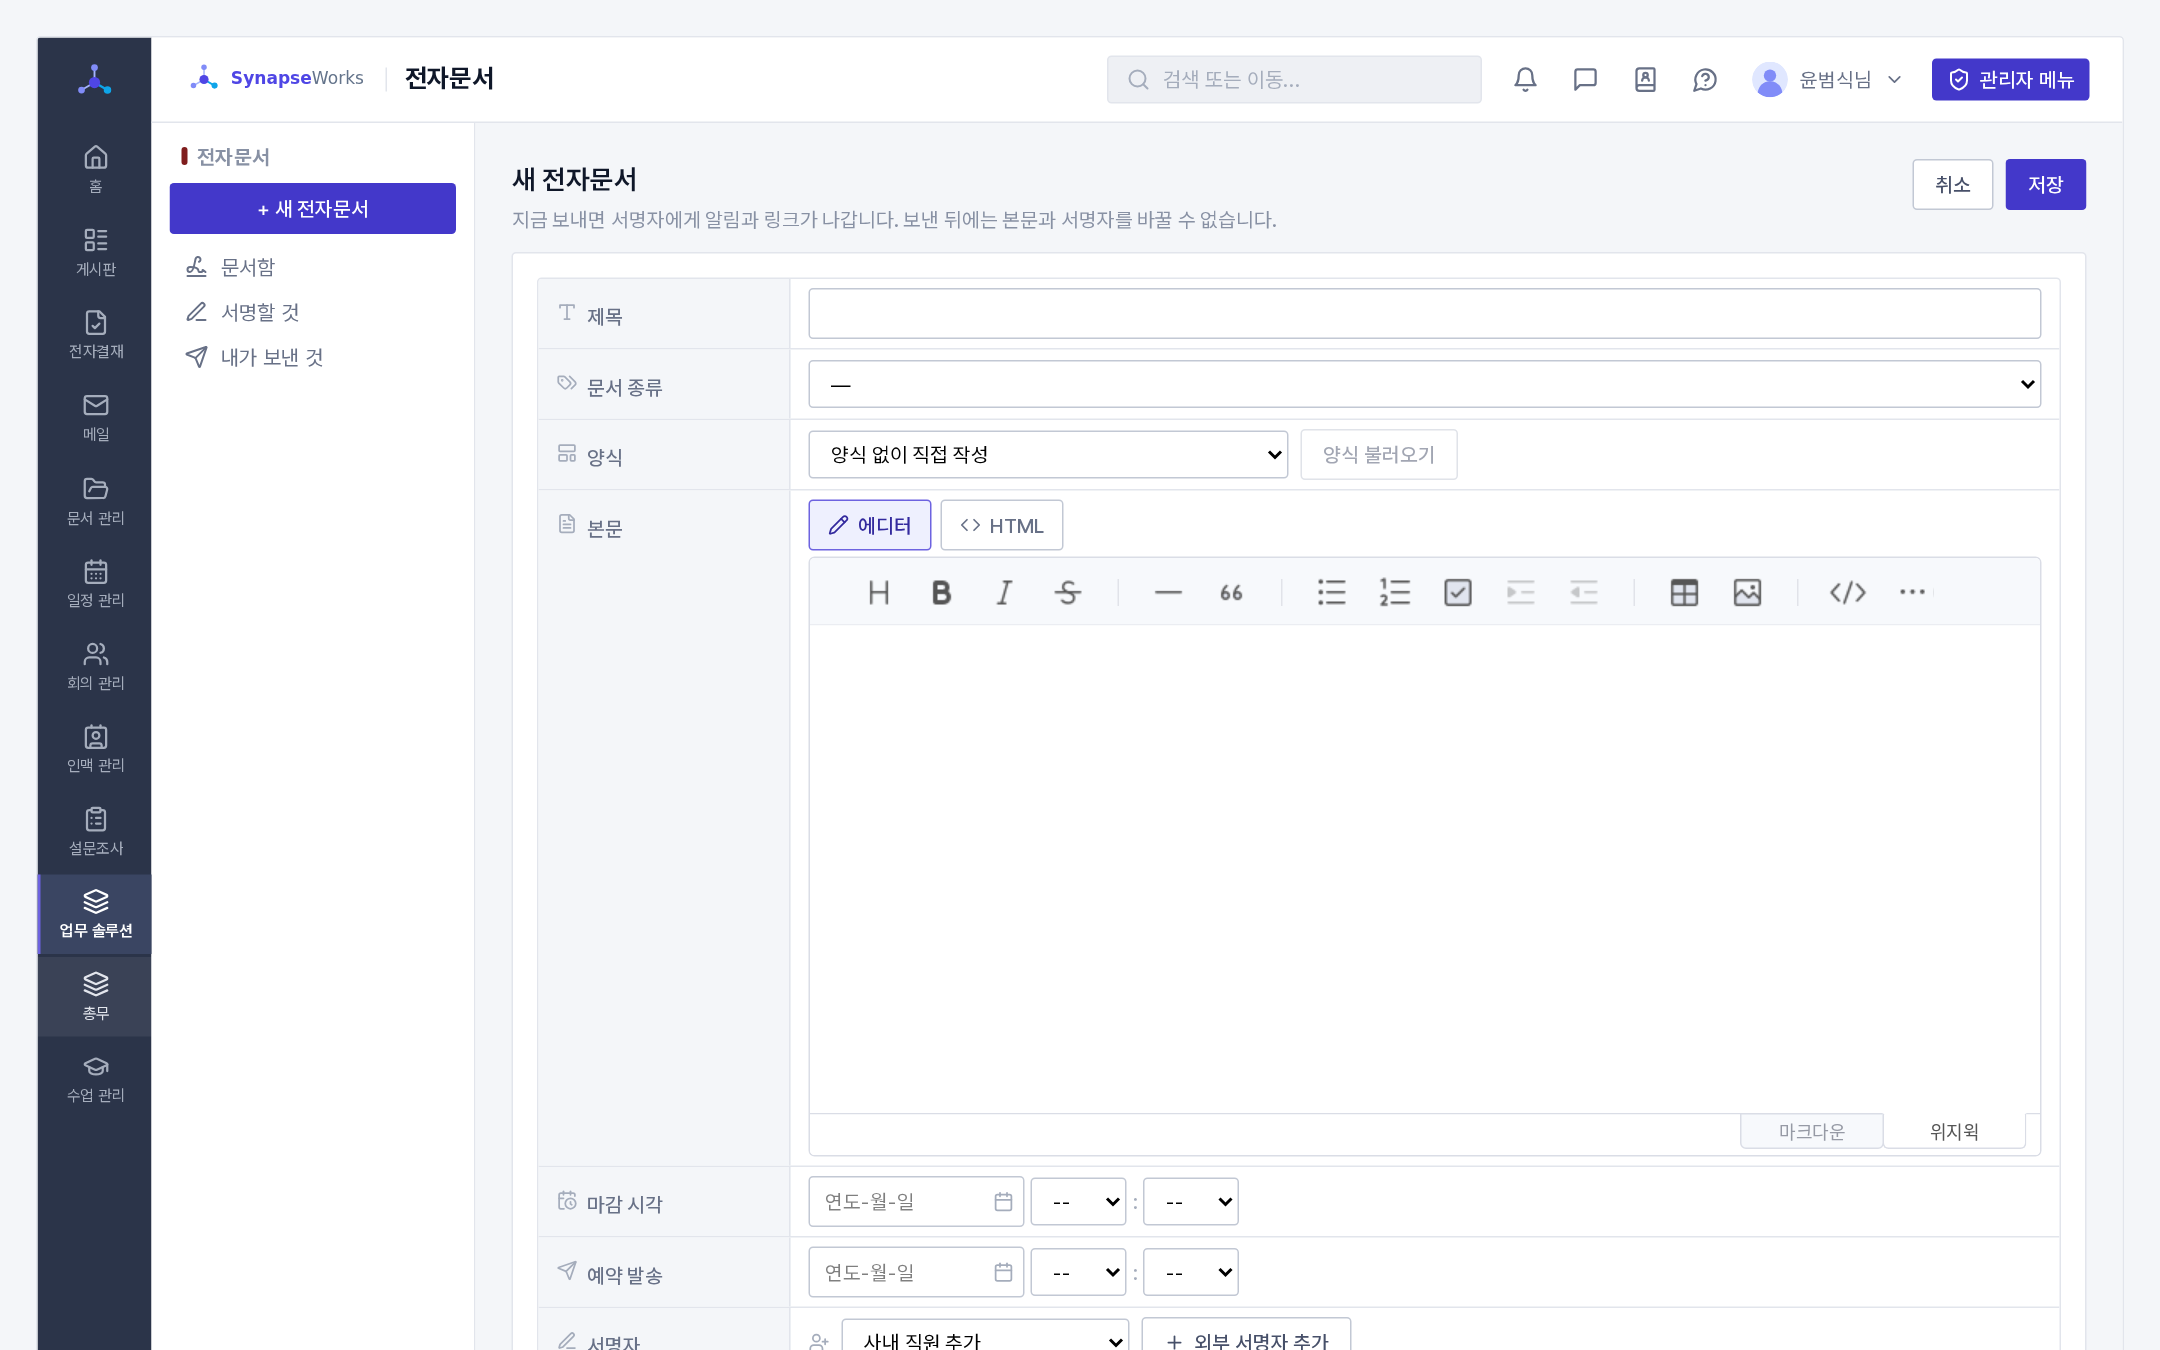Insert an image into the body
This screenshot has width=2160, height=1350.
pyautogui.click(x=1747, y=593)
